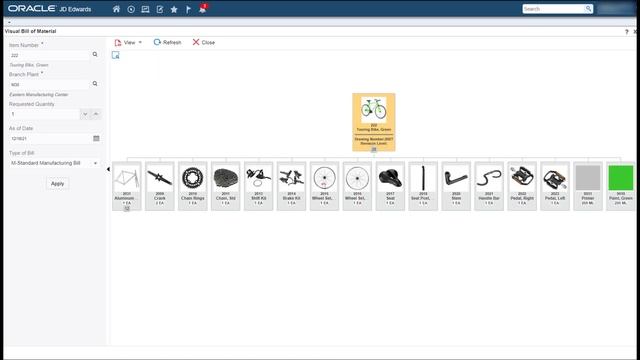
Task: Select the Seat saddle component card
Action: click(390, 186)
